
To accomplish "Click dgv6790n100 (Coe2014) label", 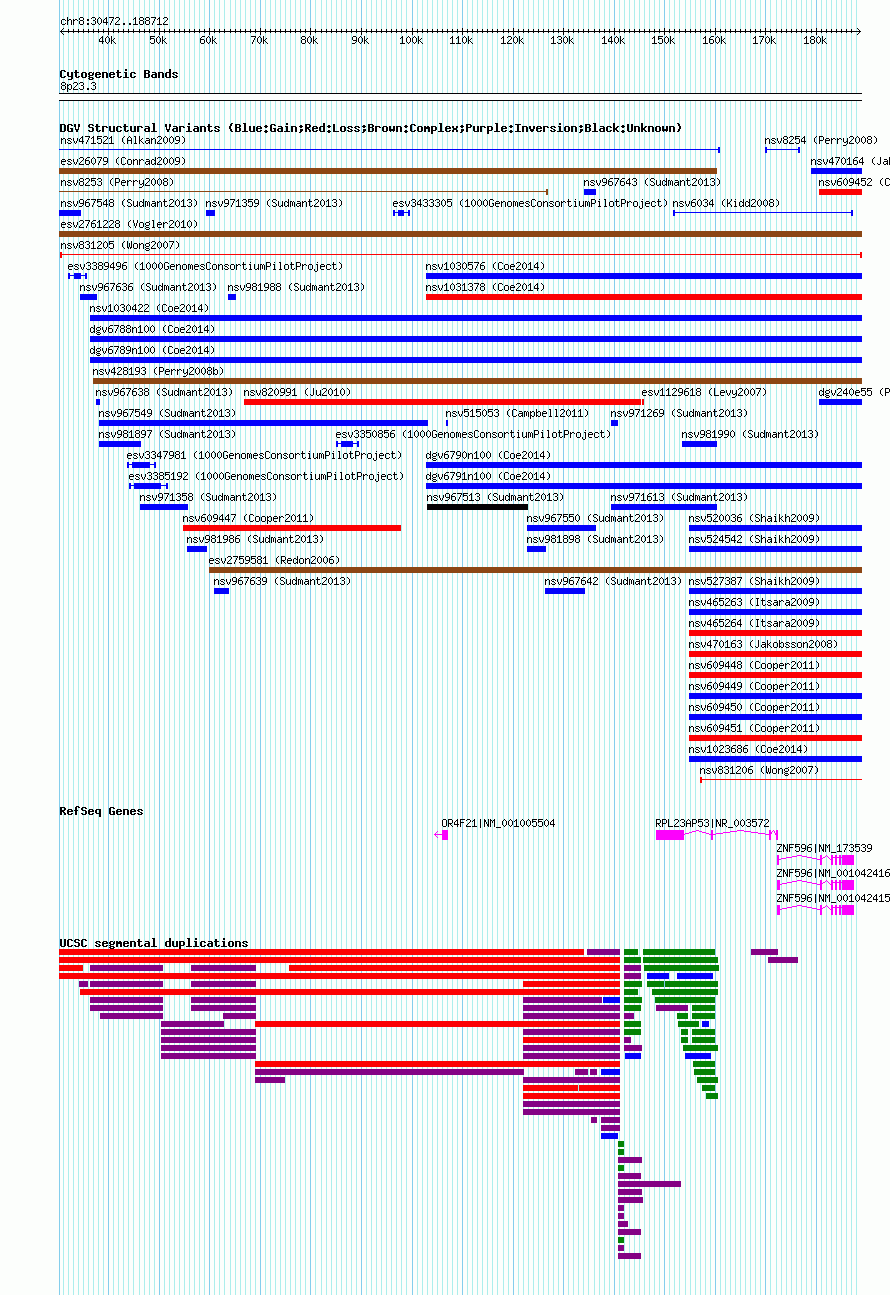I will coord(489,456).
